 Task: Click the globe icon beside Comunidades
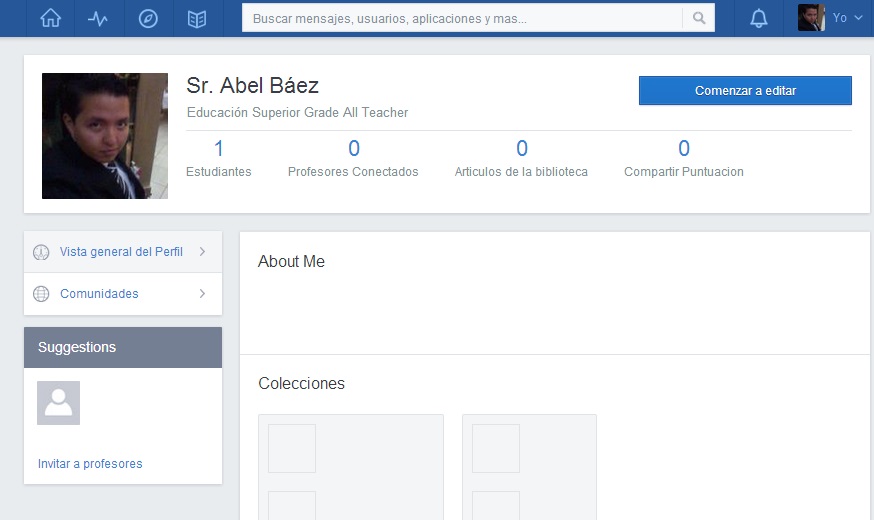41,294
